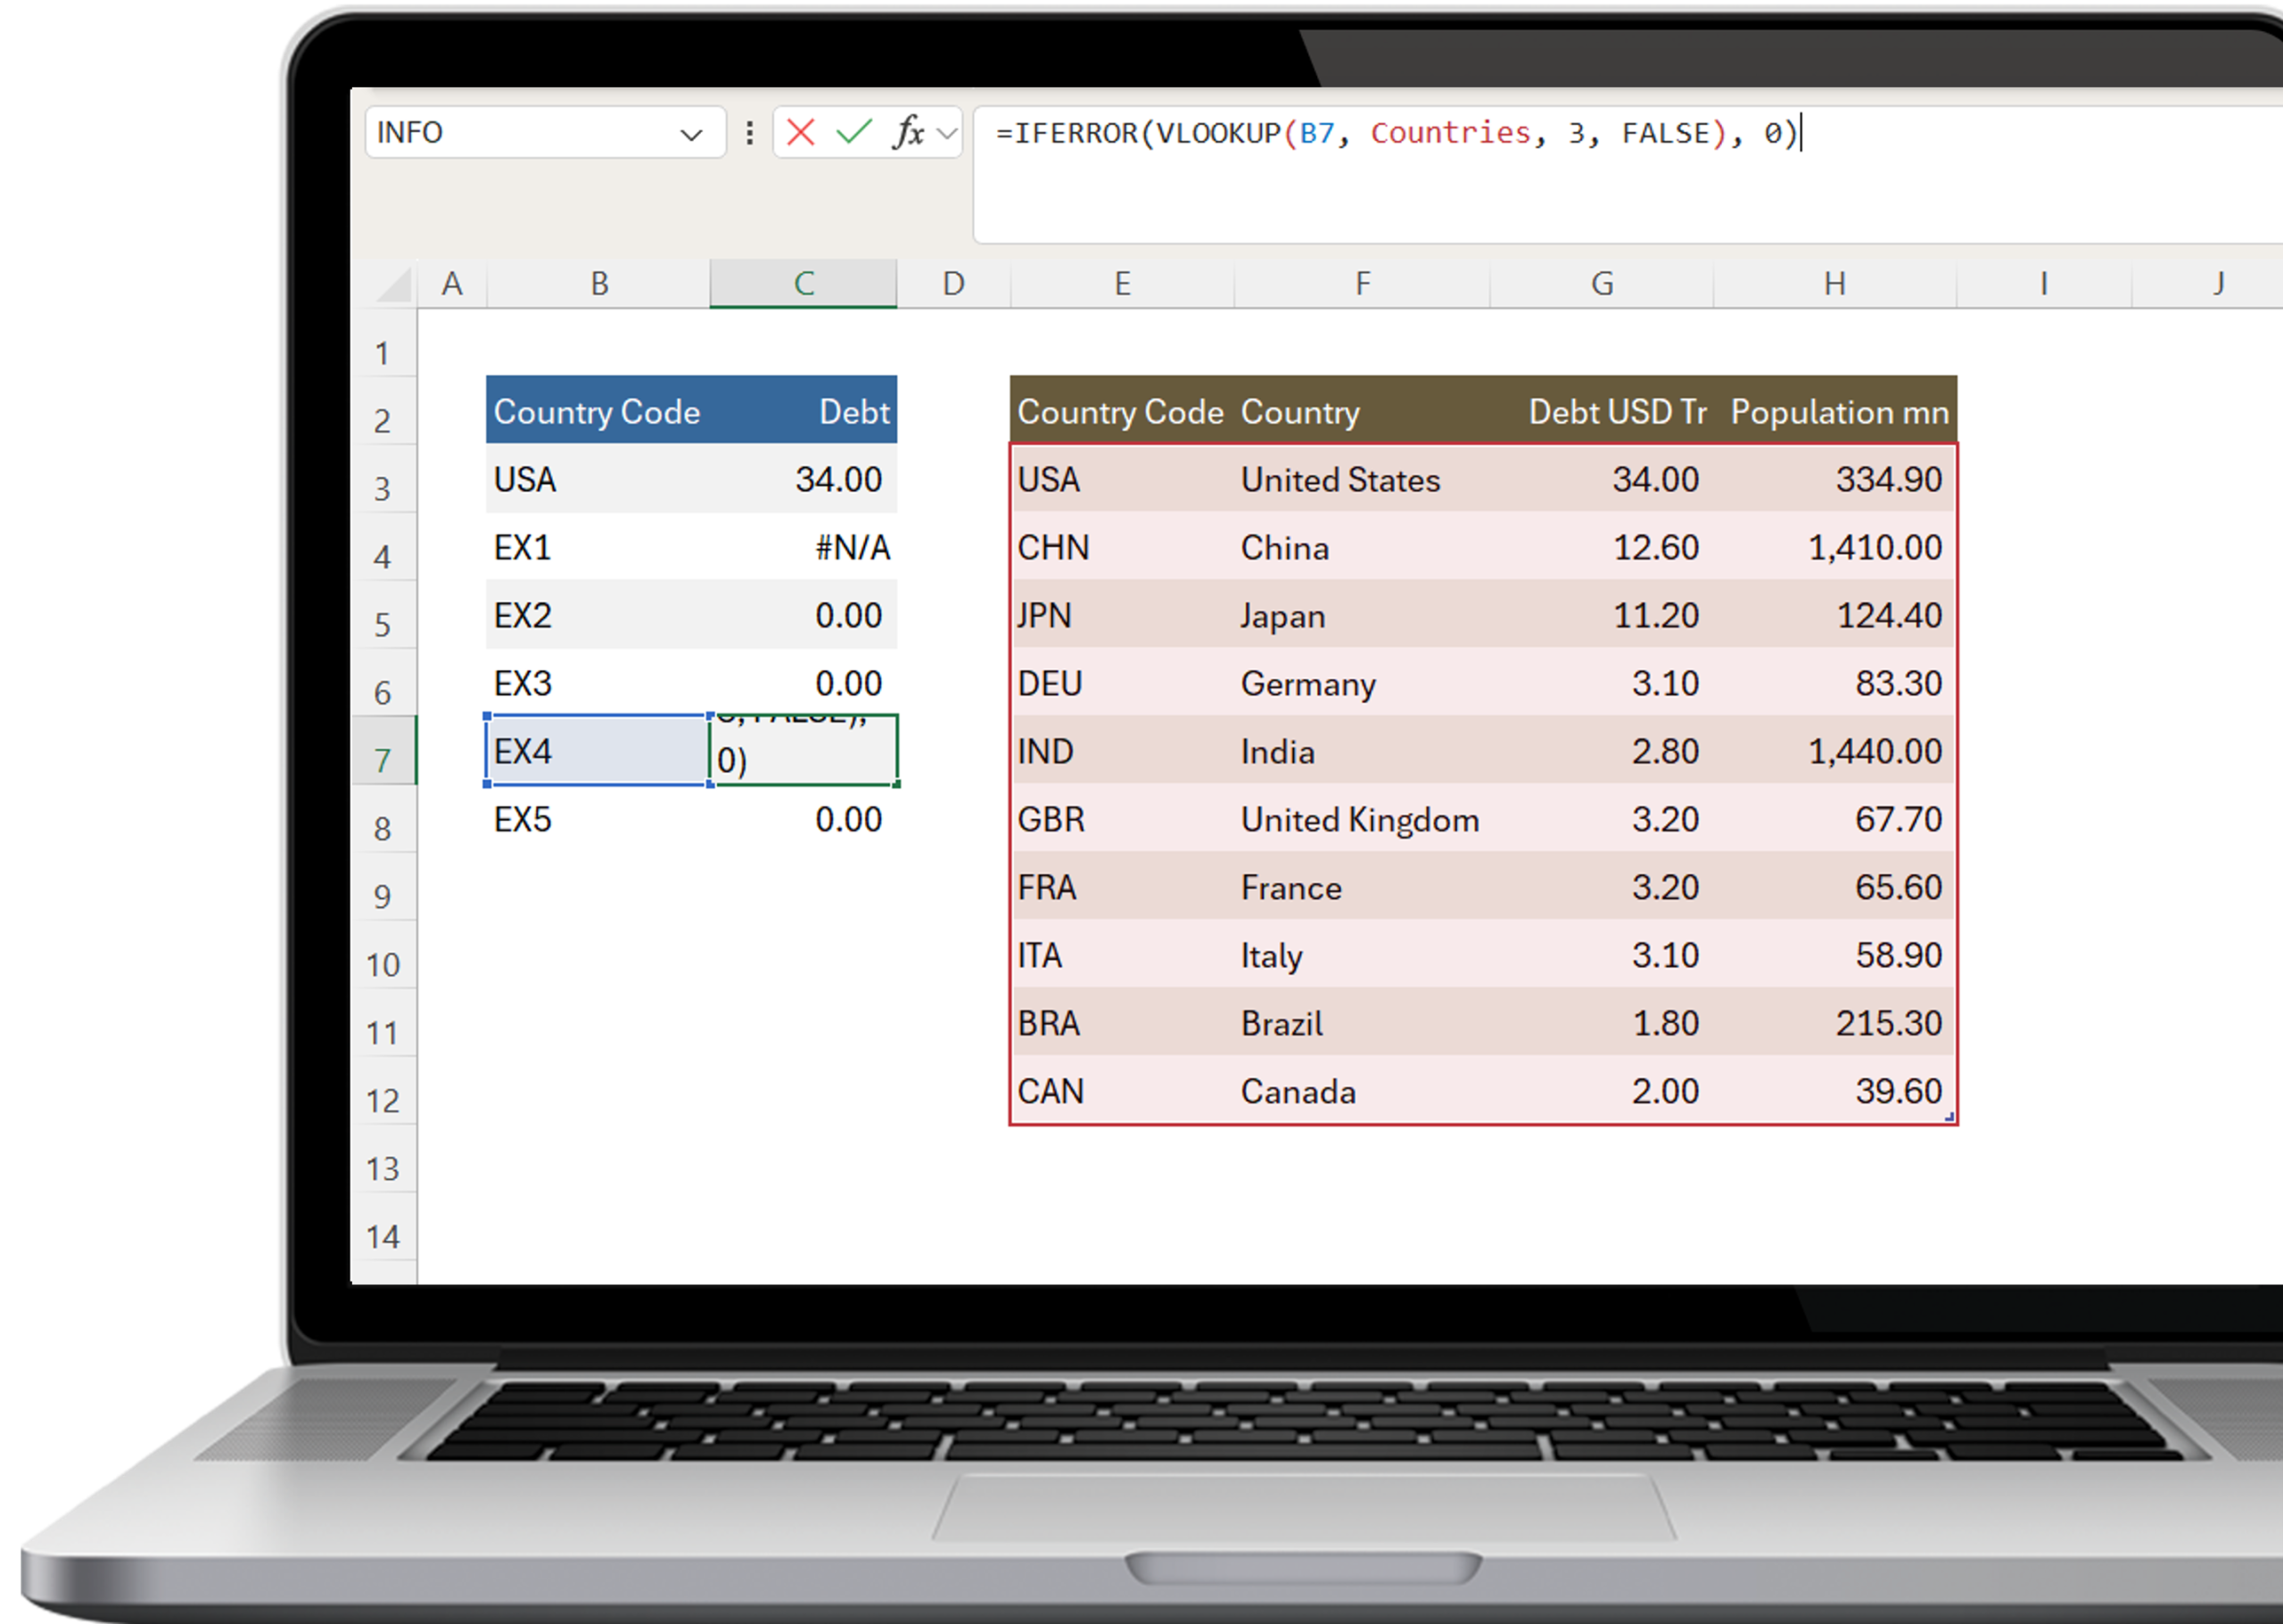Click the Population mn header cell
Viewport: 2283px width, 1624px height.
click(x=1838, y=411)
